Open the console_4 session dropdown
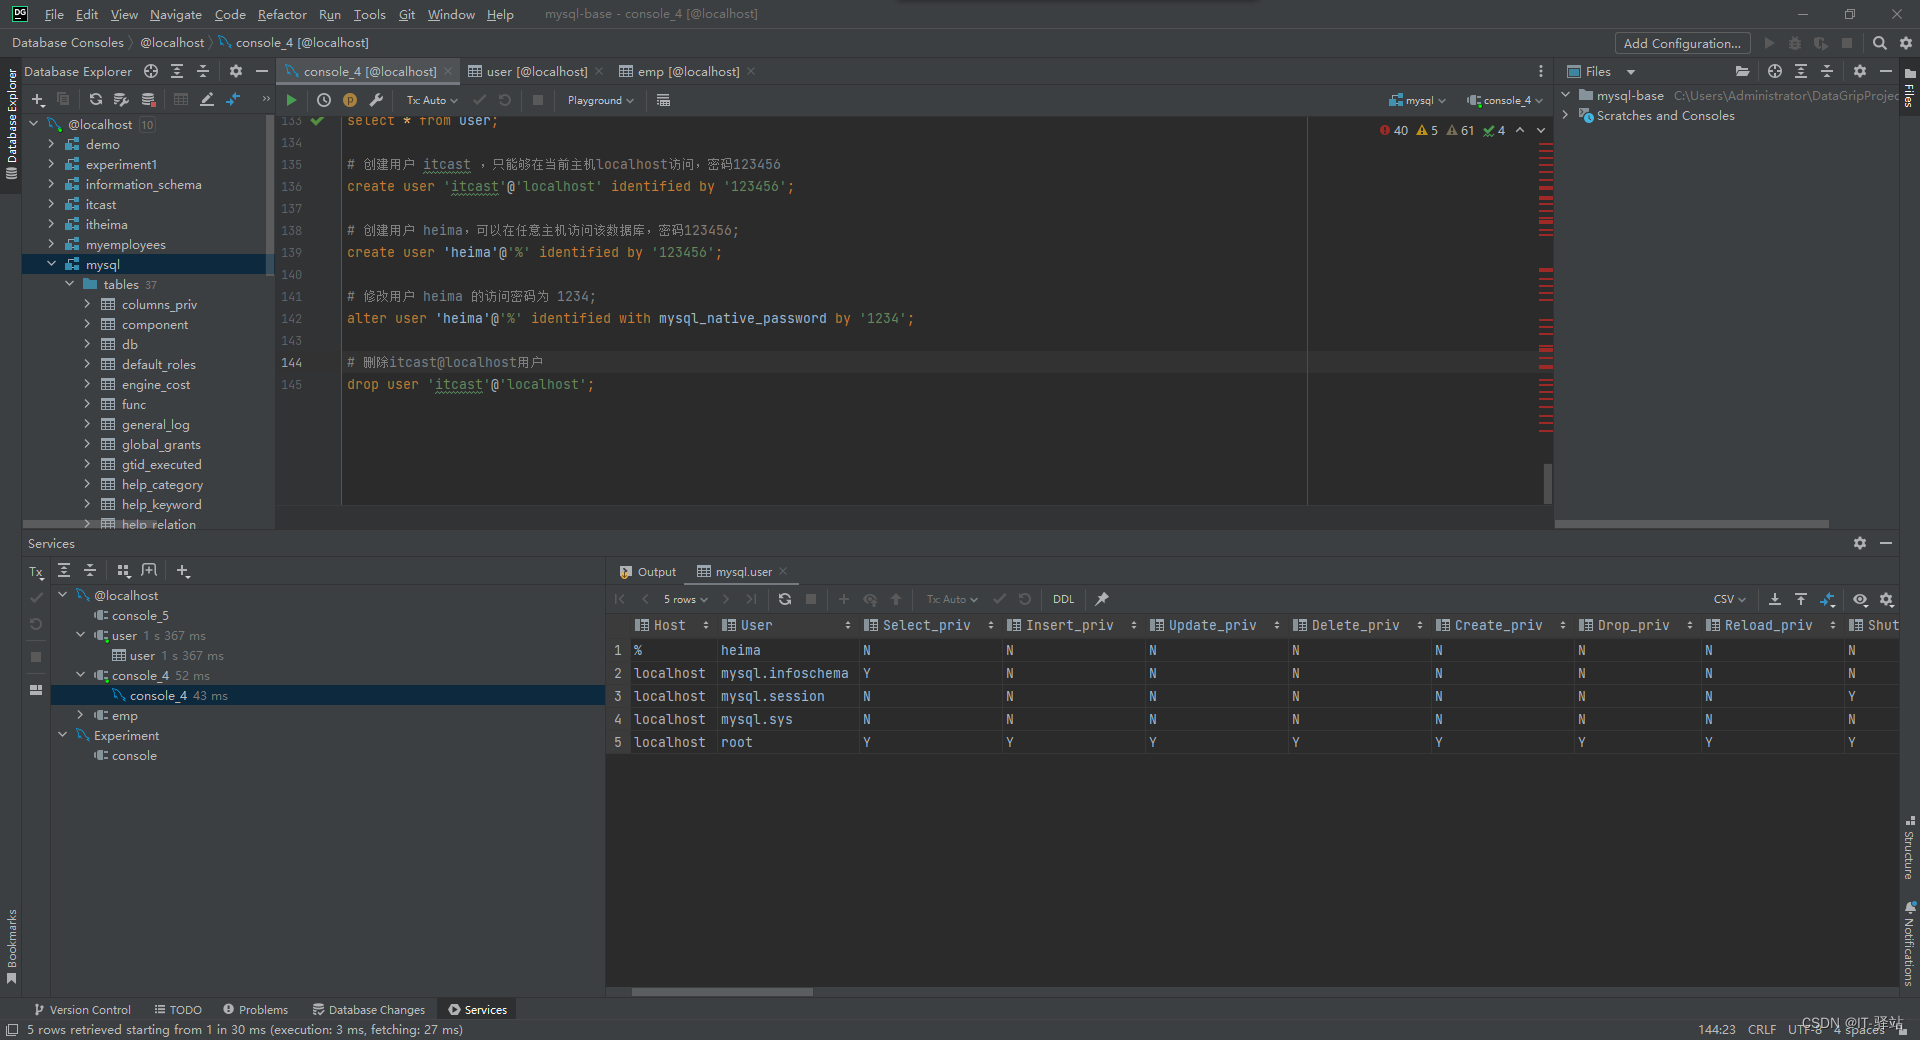Screen dimensions: 1920x1040 click(1505, 100)
